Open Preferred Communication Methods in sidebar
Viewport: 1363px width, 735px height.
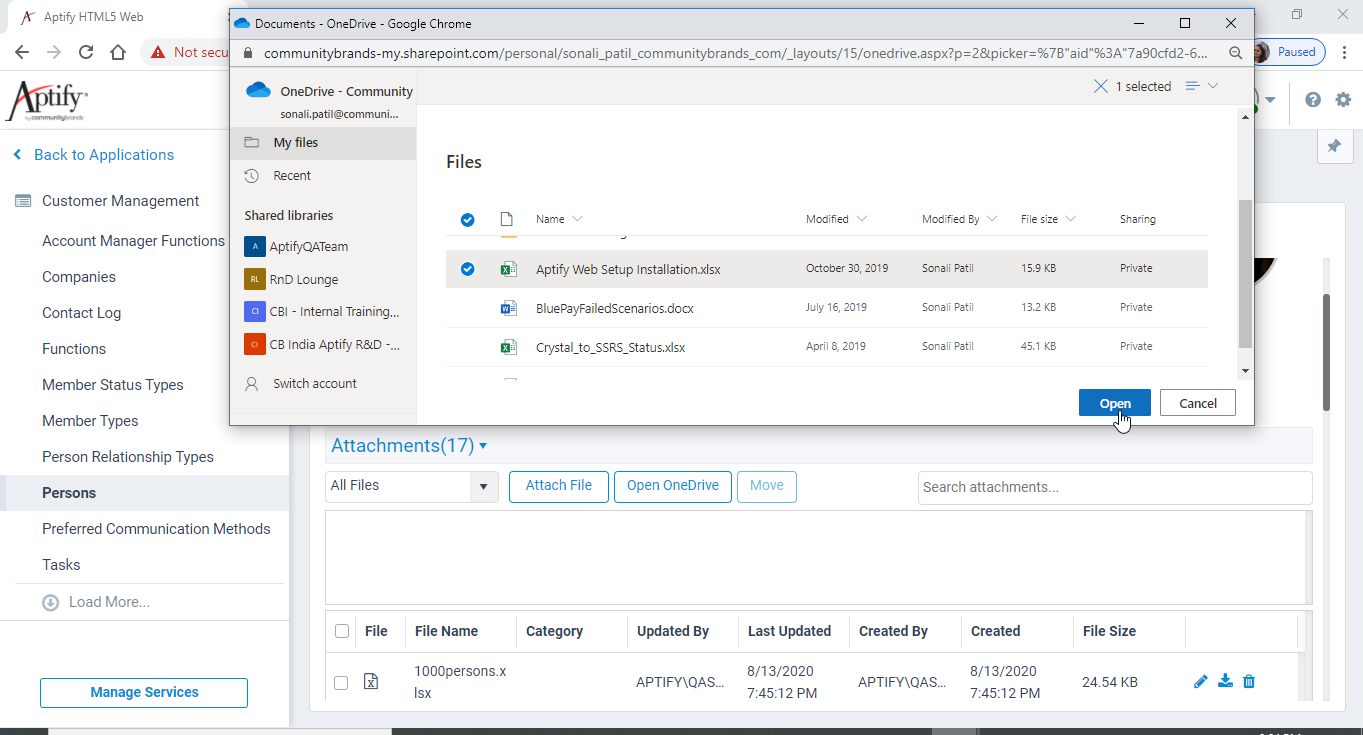156,529
